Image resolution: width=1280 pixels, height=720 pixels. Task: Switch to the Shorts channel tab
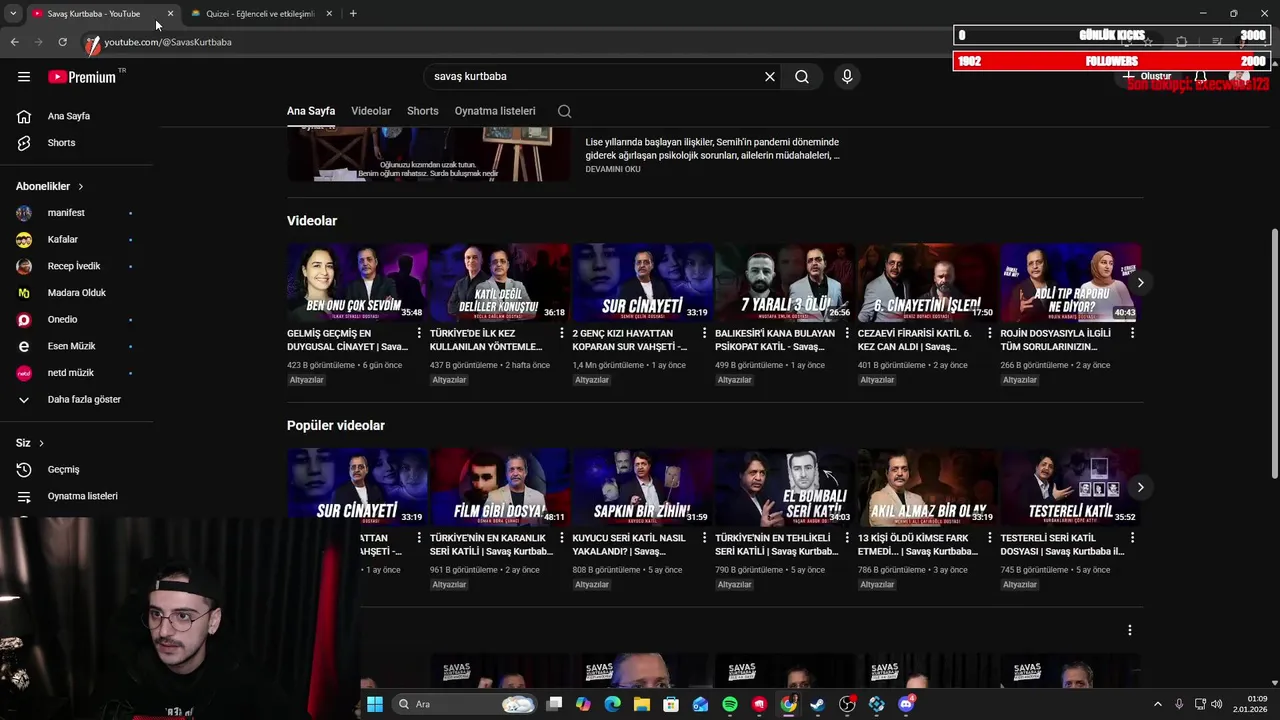423,111
